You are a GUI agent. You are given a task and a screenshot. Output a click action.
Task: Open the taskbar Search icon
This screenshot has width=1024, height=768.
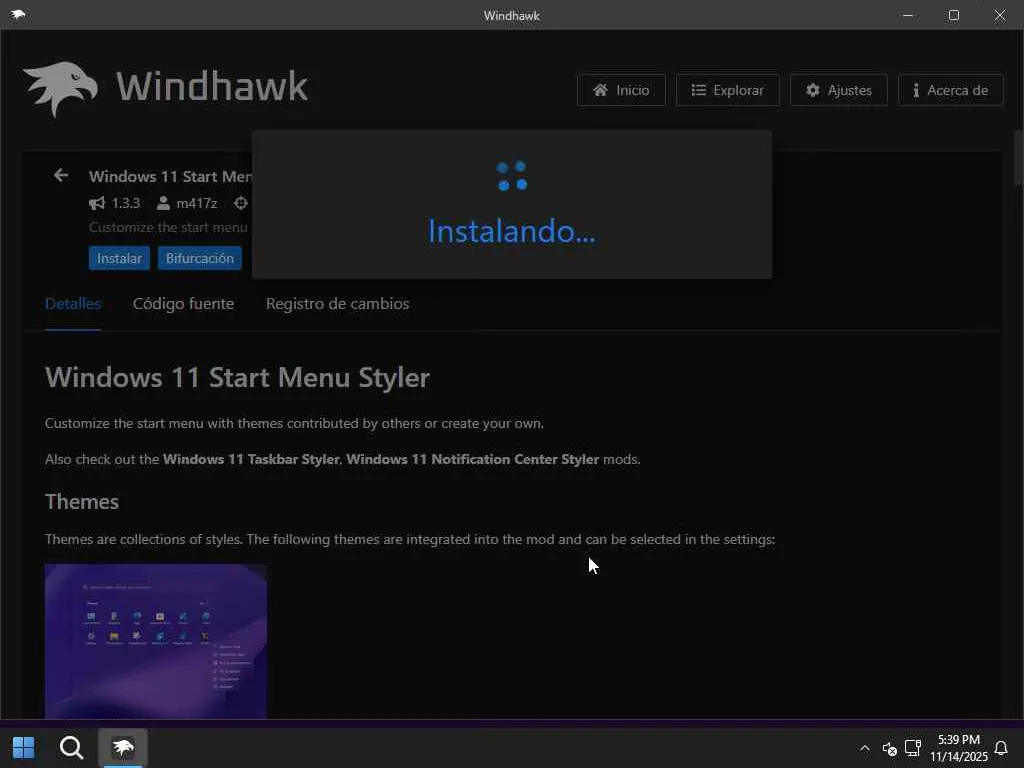(x=71, y=748)
